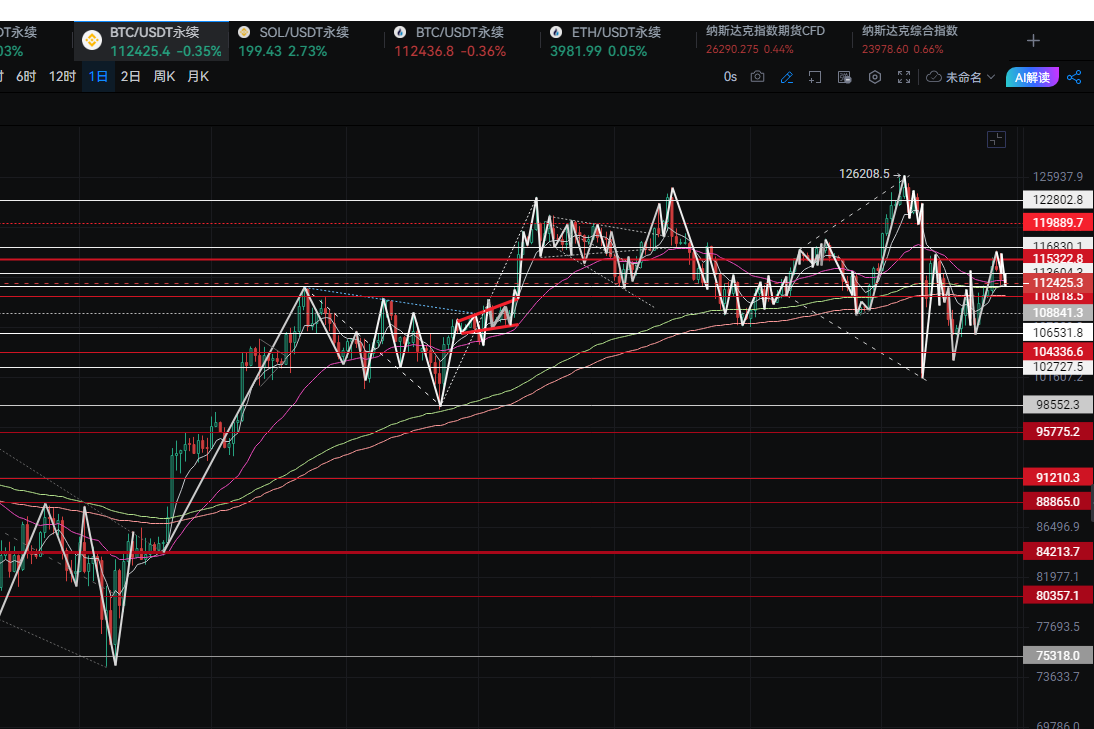Click the 0s countdown indicator

(x=730, y=77)
